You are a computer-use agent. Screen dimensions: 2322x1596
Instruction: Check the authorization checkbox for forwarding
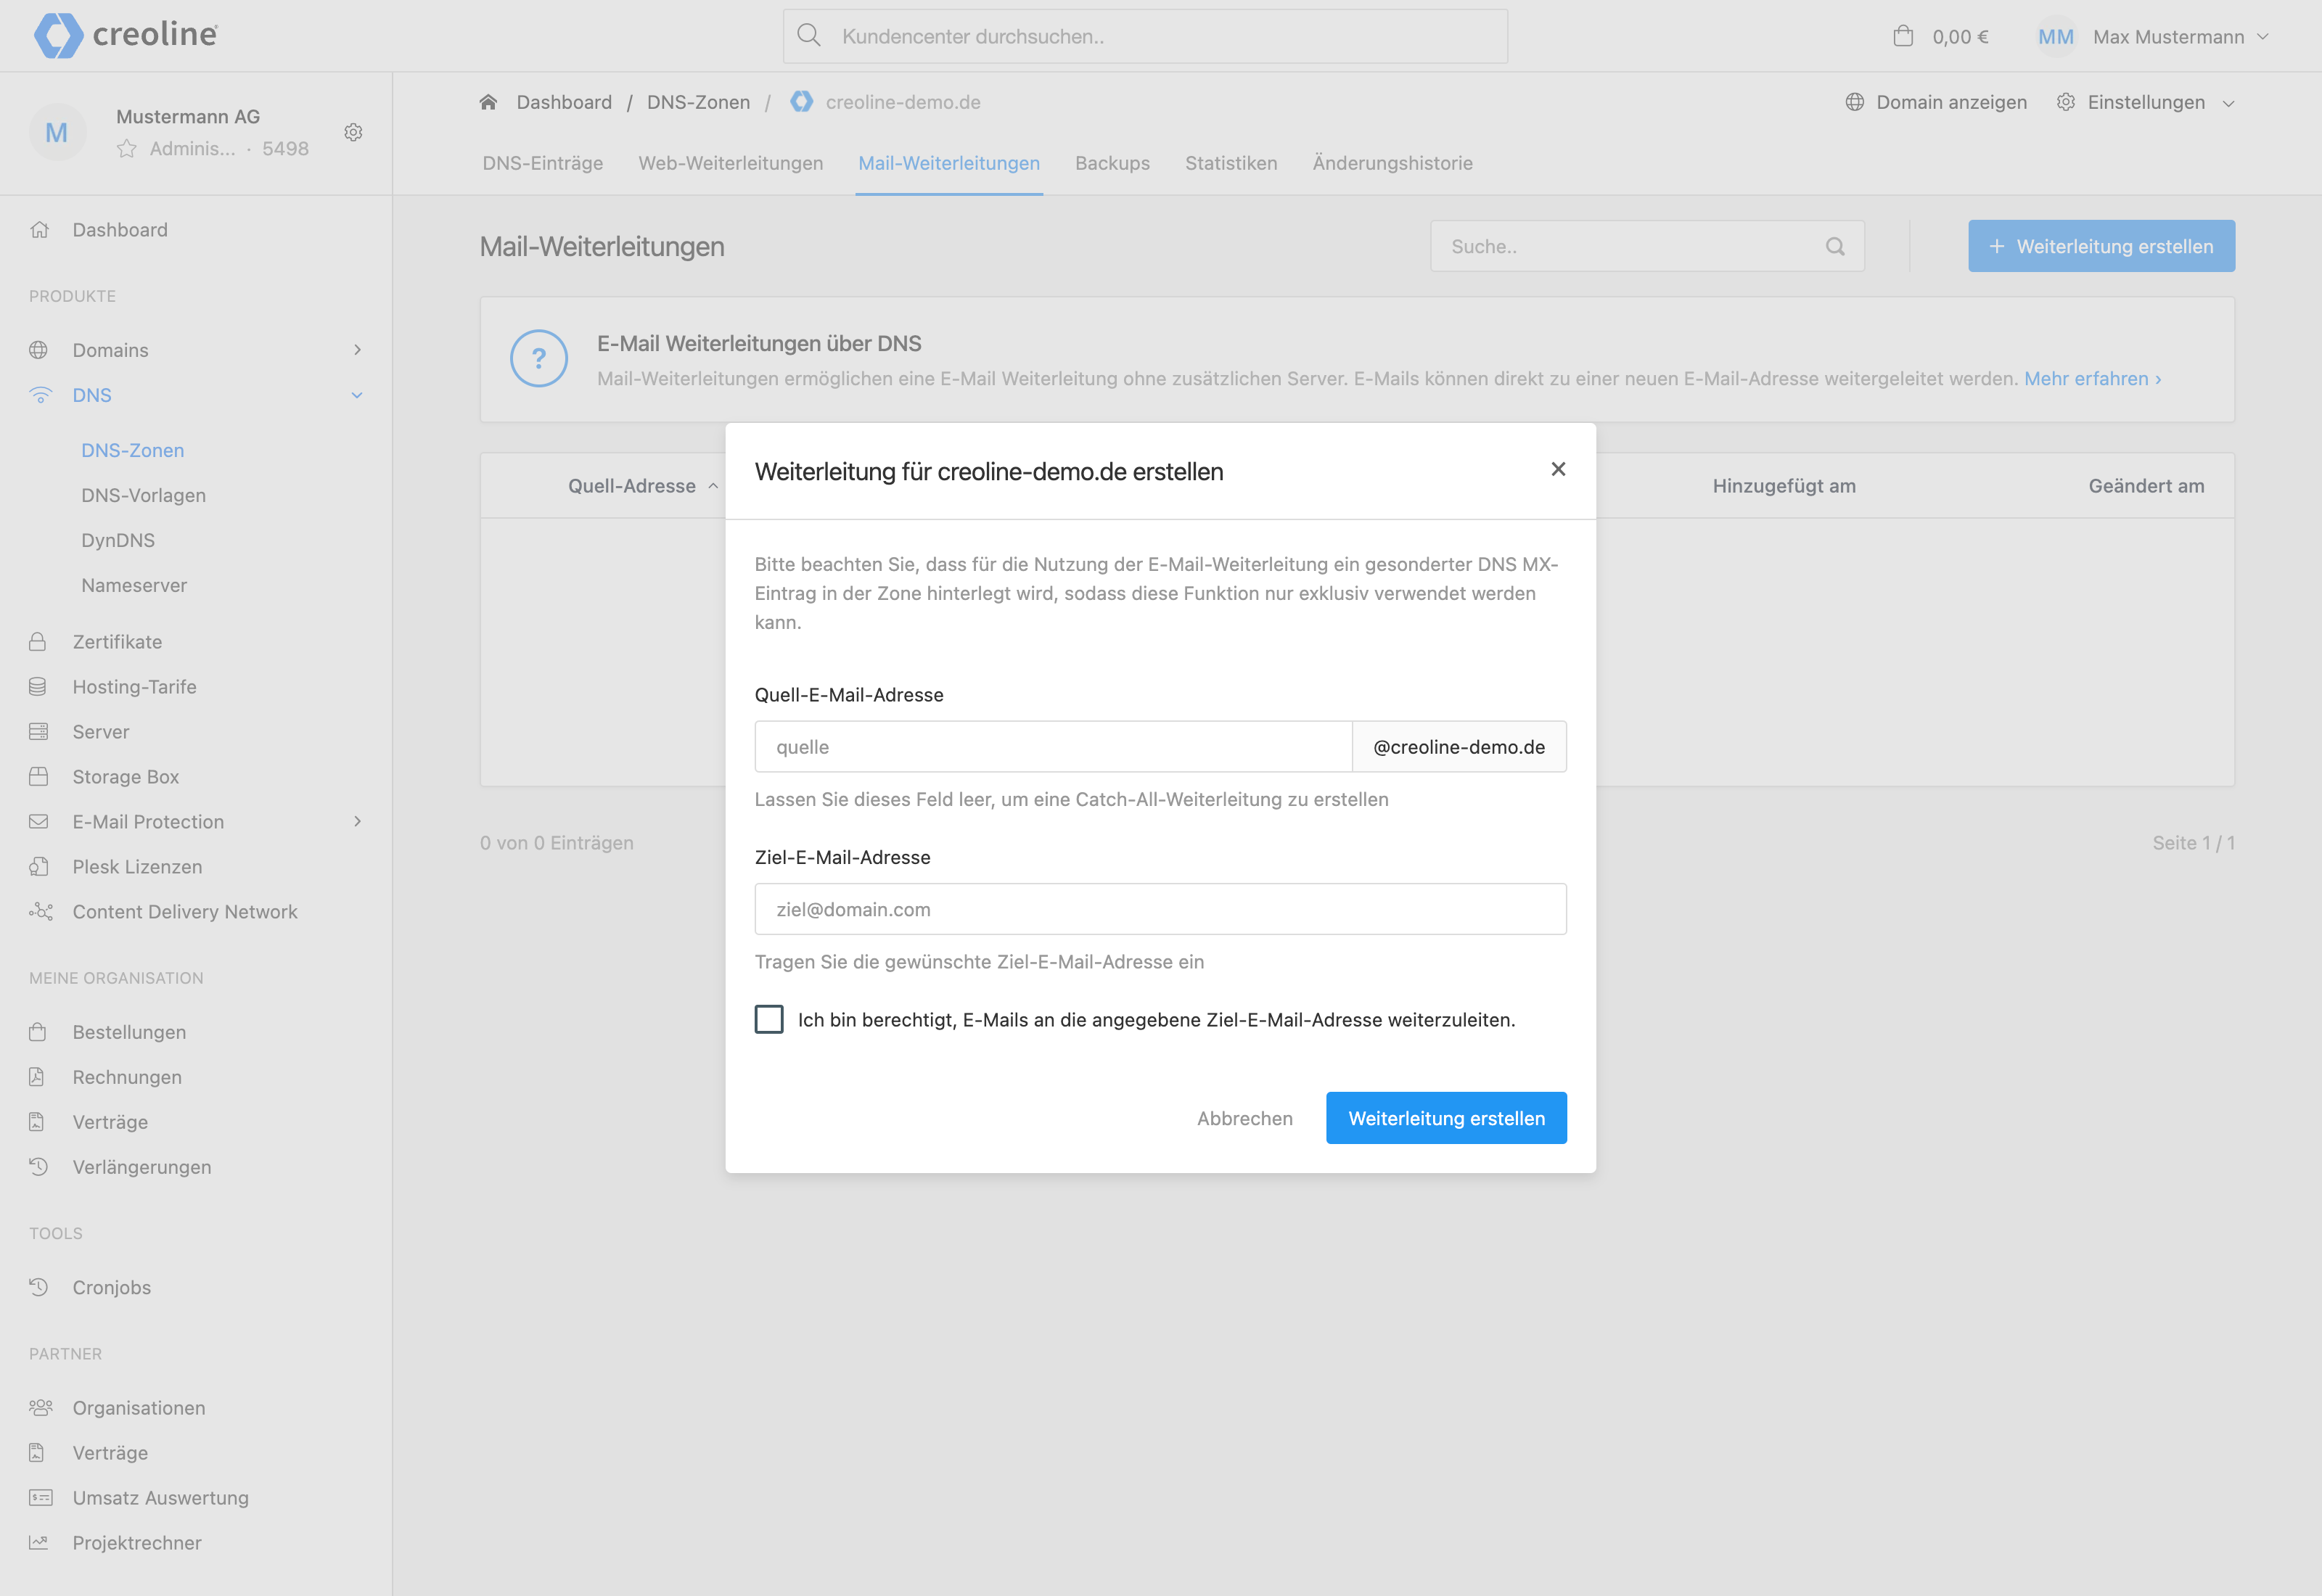769,1019
